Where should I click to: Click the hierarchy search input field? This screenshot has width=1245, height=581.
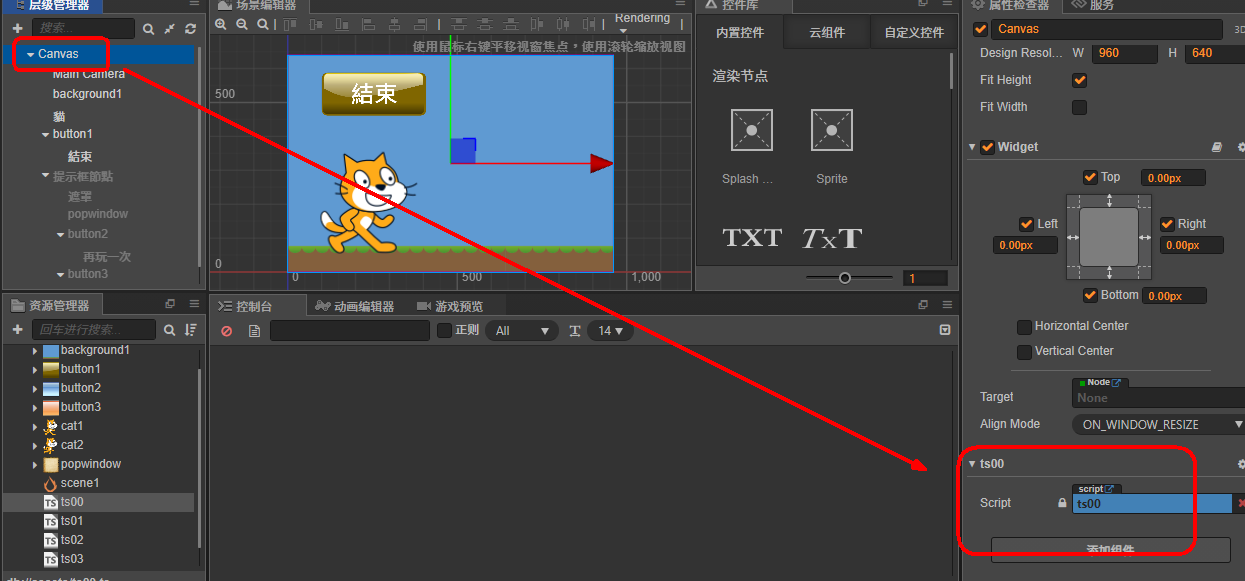click(x=84, y=29)
